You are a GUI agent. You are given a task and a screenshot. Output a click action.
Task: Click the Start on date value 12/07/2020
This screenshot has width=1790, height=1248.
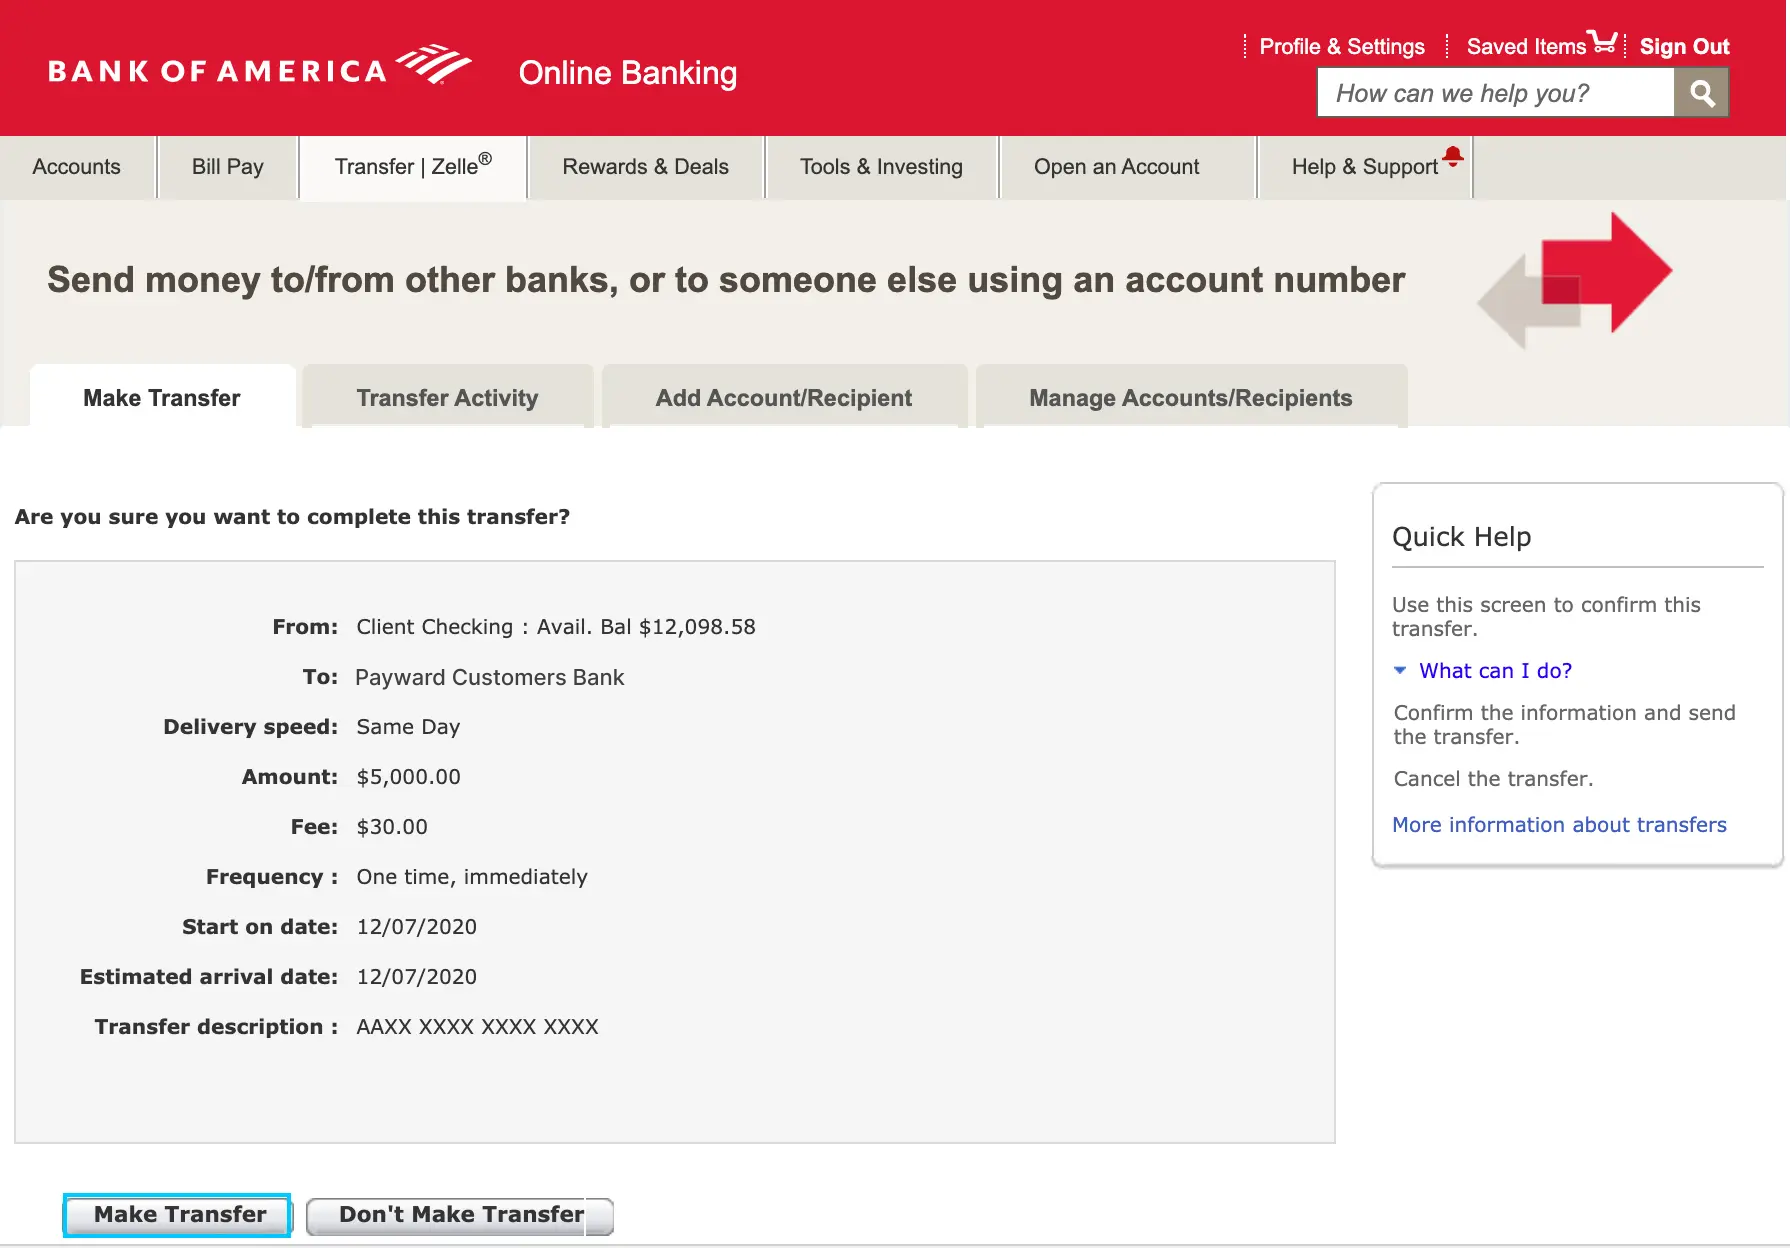coord(416,926)
